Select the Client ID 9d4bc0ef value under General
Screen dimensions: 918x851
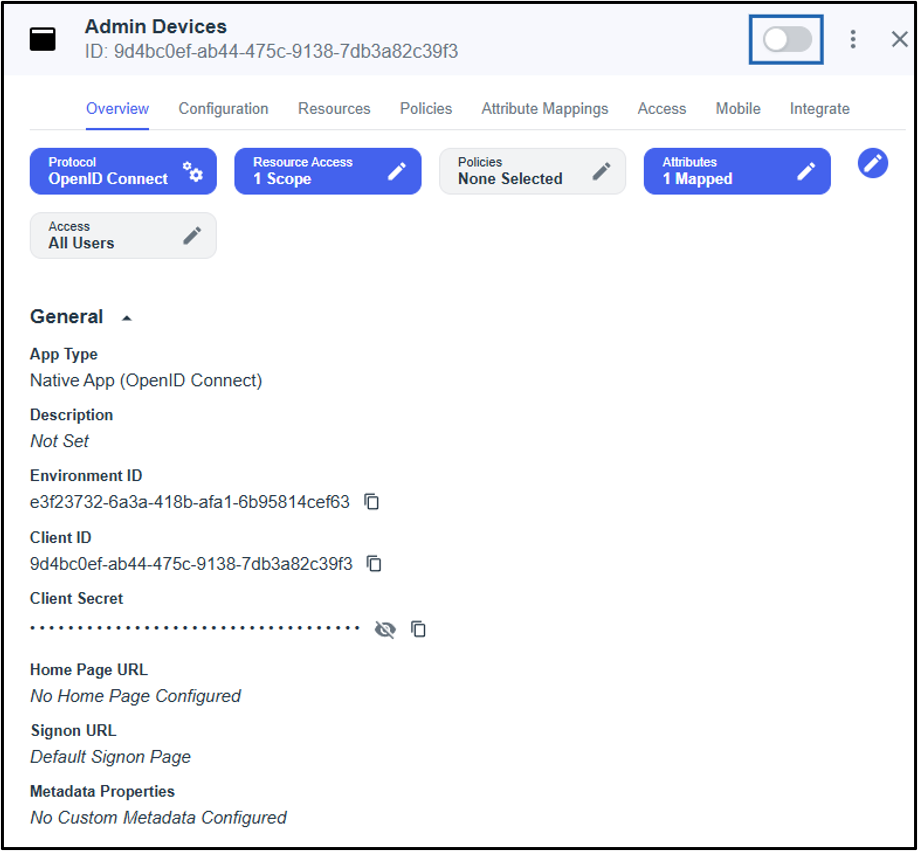[x=191, y=564]
